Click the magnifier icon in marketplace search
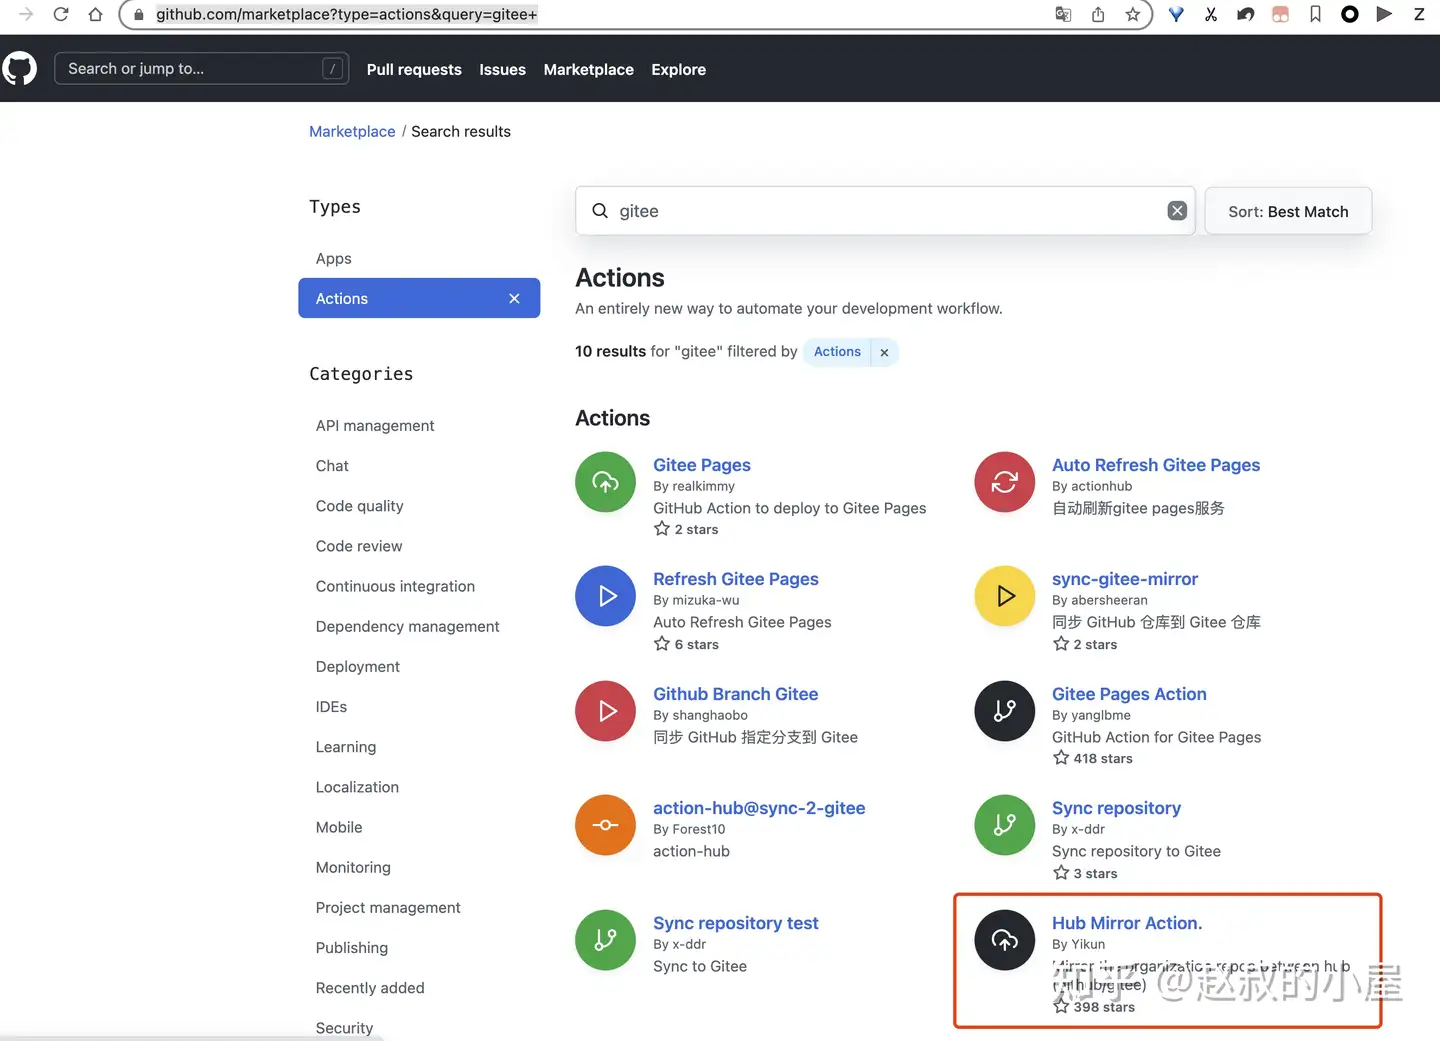1440x1041 pixels. [600, 211]
